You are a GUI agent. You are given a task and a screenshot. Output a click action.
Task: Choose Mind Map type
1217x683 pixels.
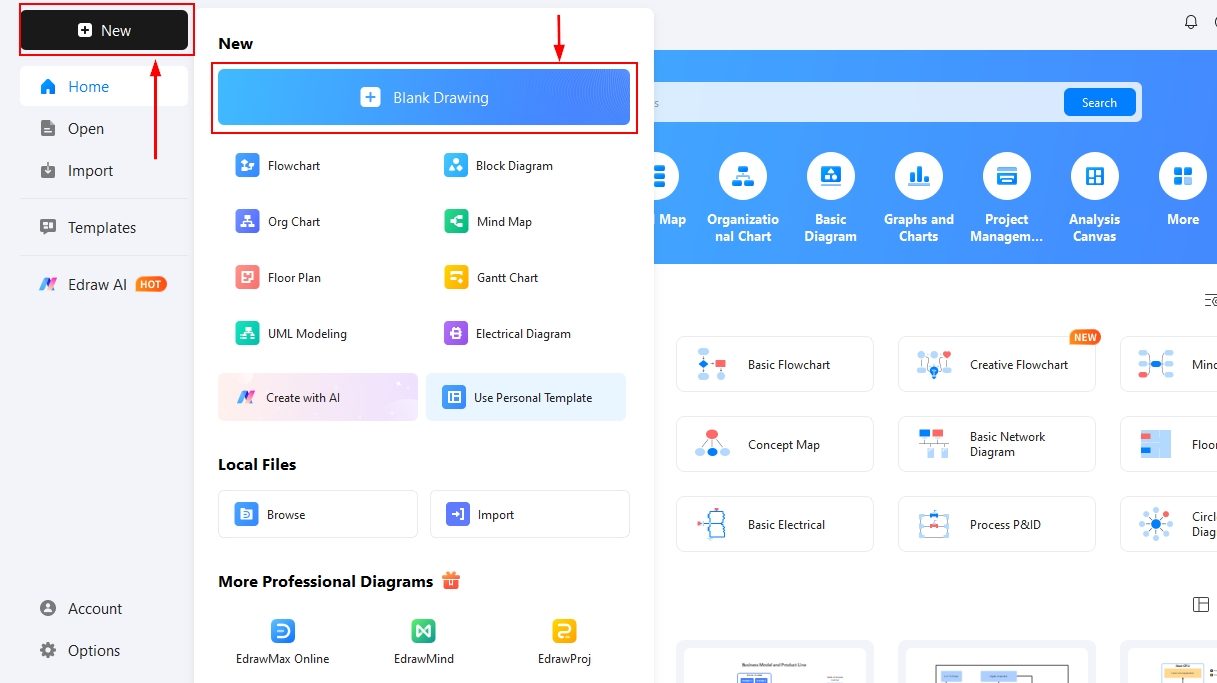tap(489, 222)
